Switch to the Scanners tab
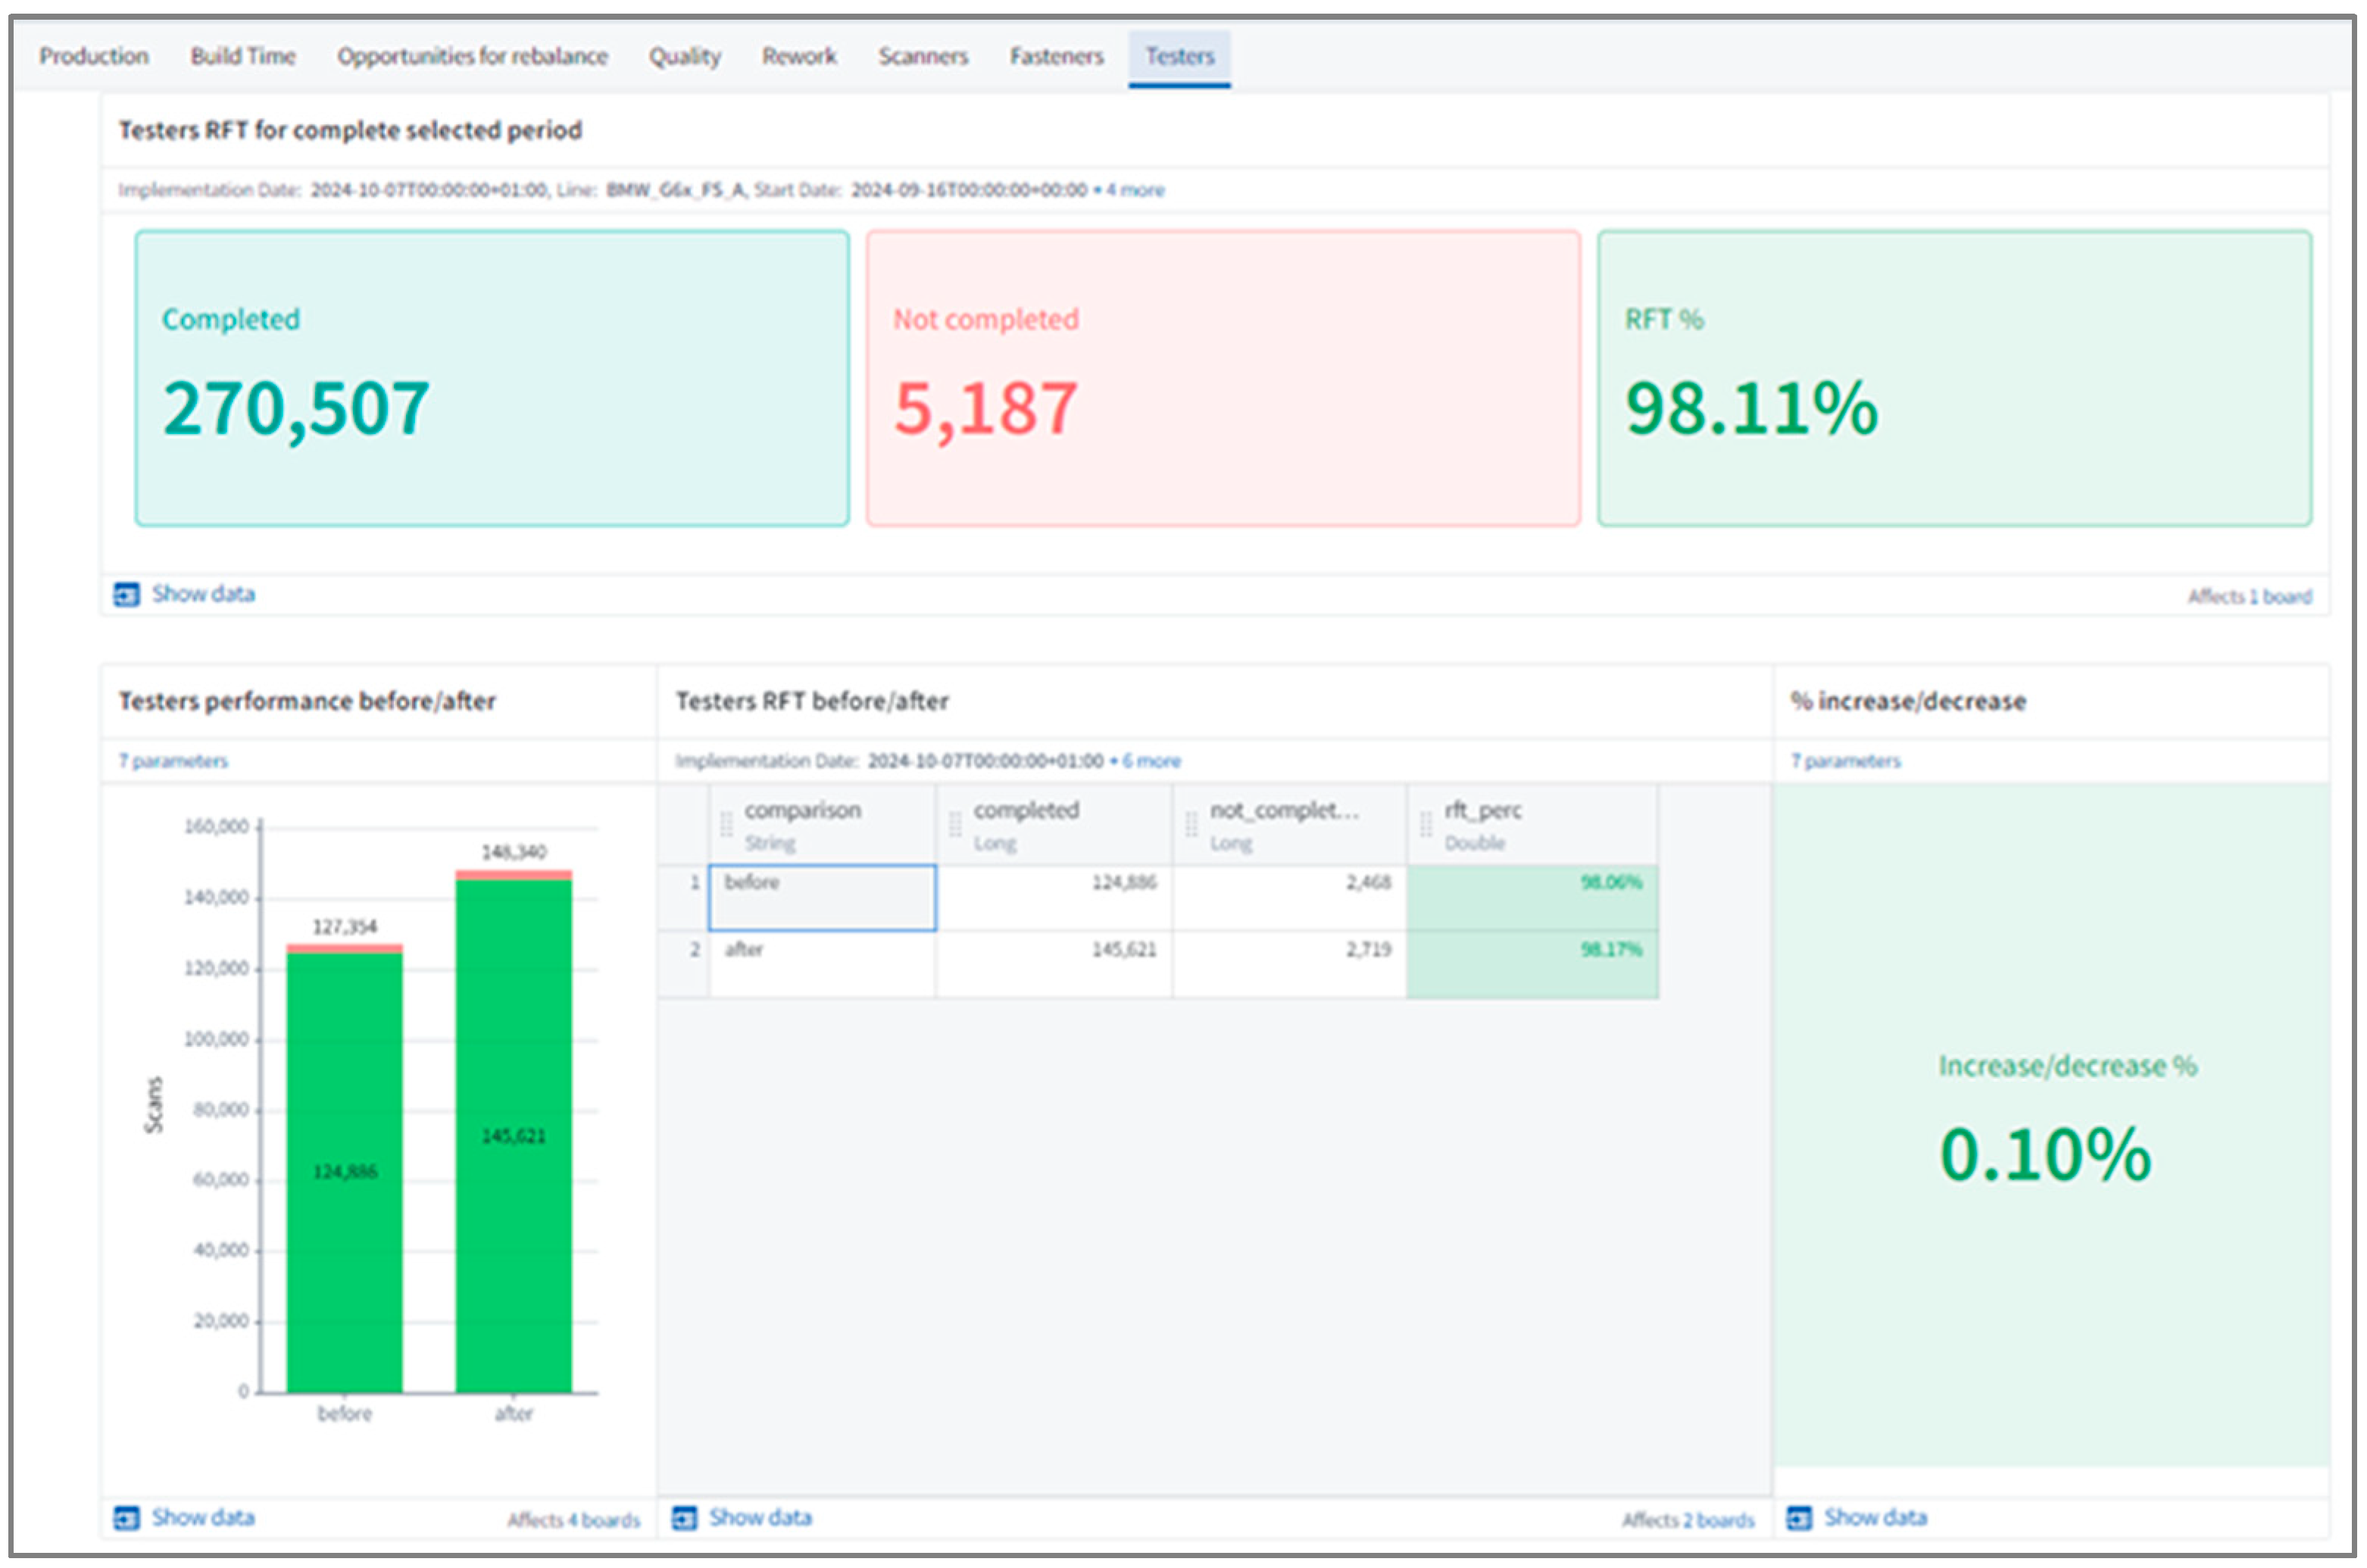 point(923,56)
